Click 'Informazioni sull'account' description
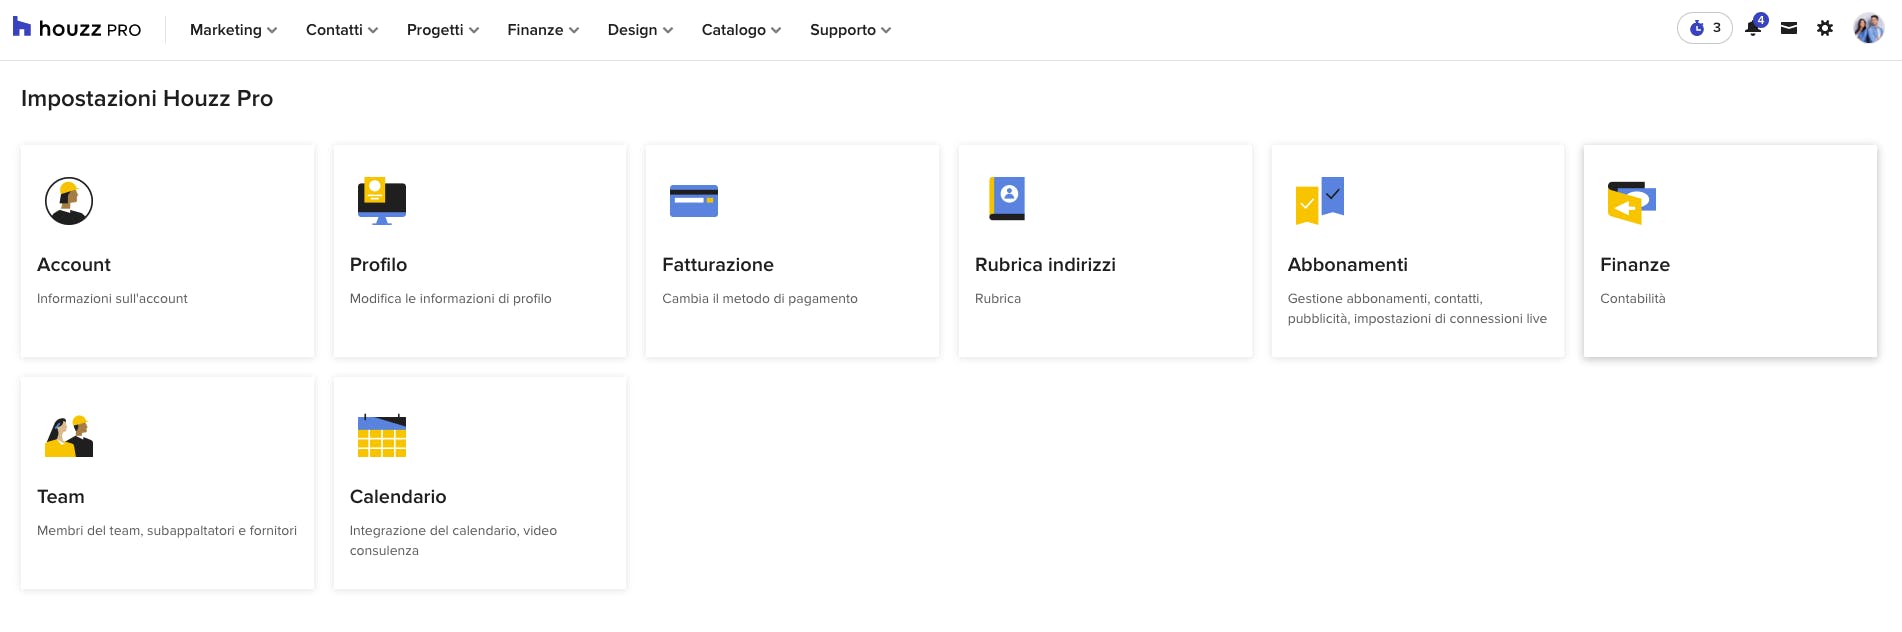 (x=112, y=299)
